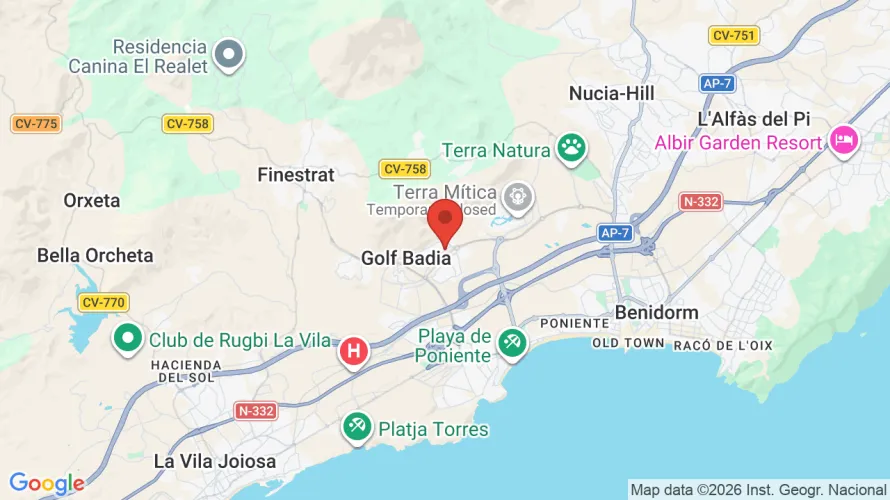This screenshot has width=890, height=500.
Task: Click the Google logo
Action: pyautogui.click(x=47, y=484)
